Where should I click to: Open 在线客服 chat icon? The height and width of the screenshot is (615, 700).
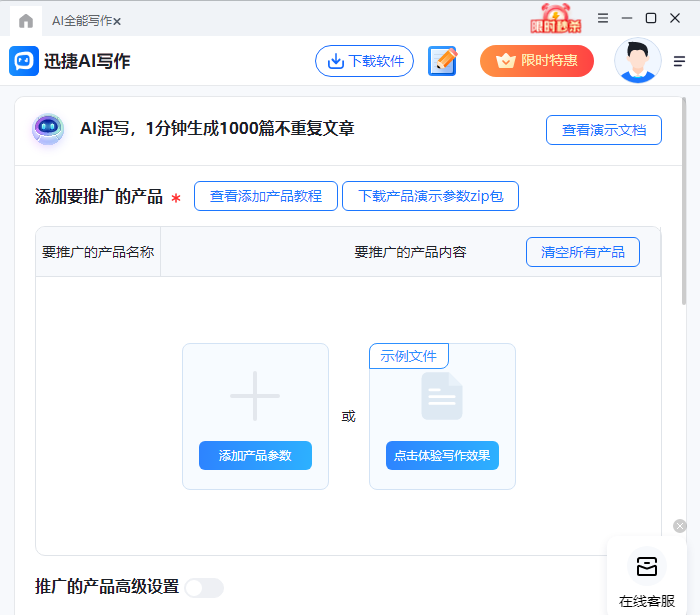[x=646, y=567]
